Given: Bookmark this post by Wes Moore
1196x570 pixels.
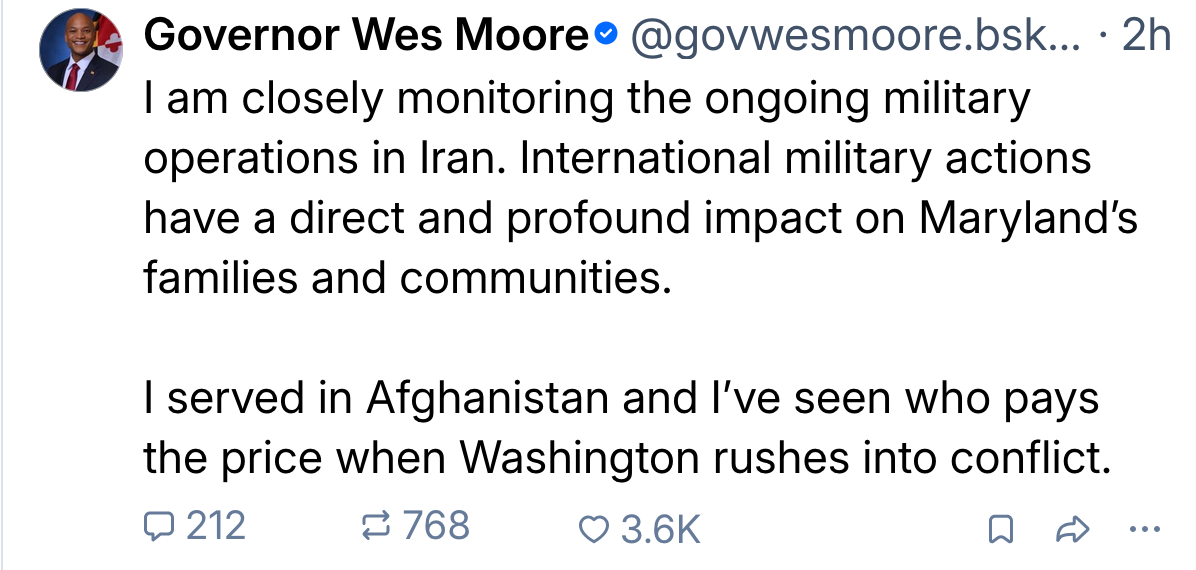Looking at the screenshot, I should (998, 529).
